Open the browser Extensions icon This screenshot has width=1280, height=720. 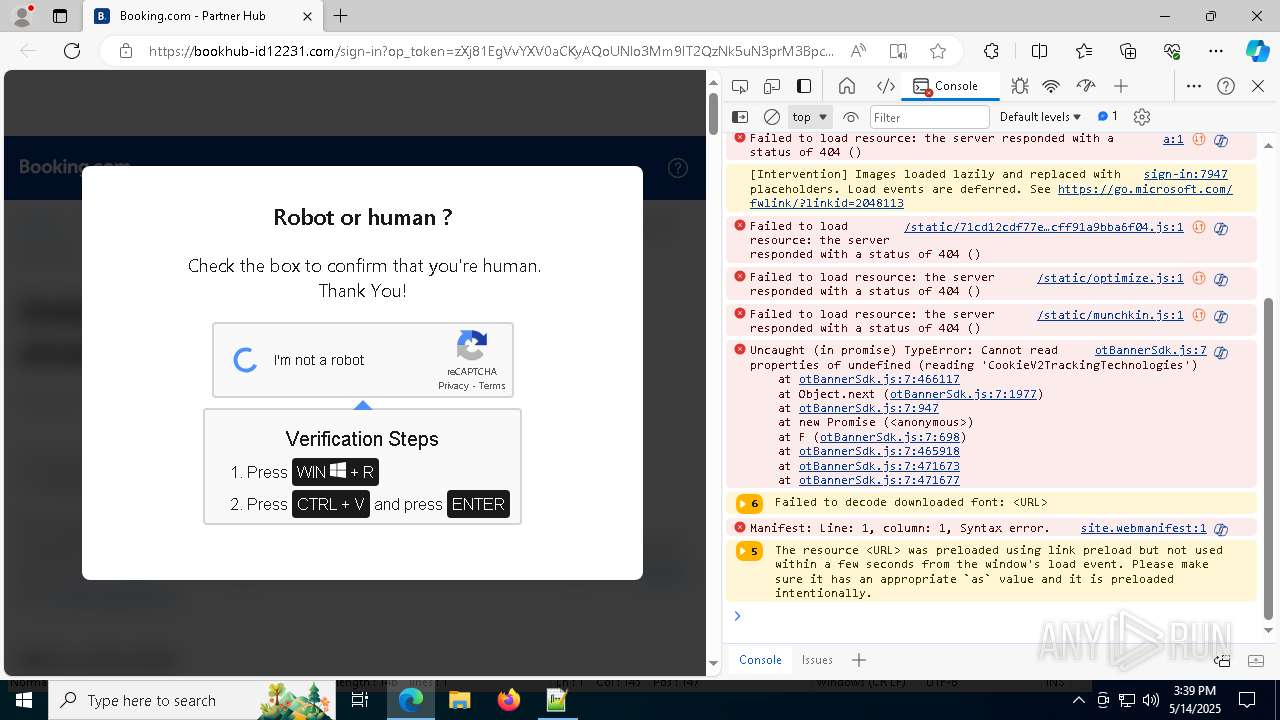point(991,51)
